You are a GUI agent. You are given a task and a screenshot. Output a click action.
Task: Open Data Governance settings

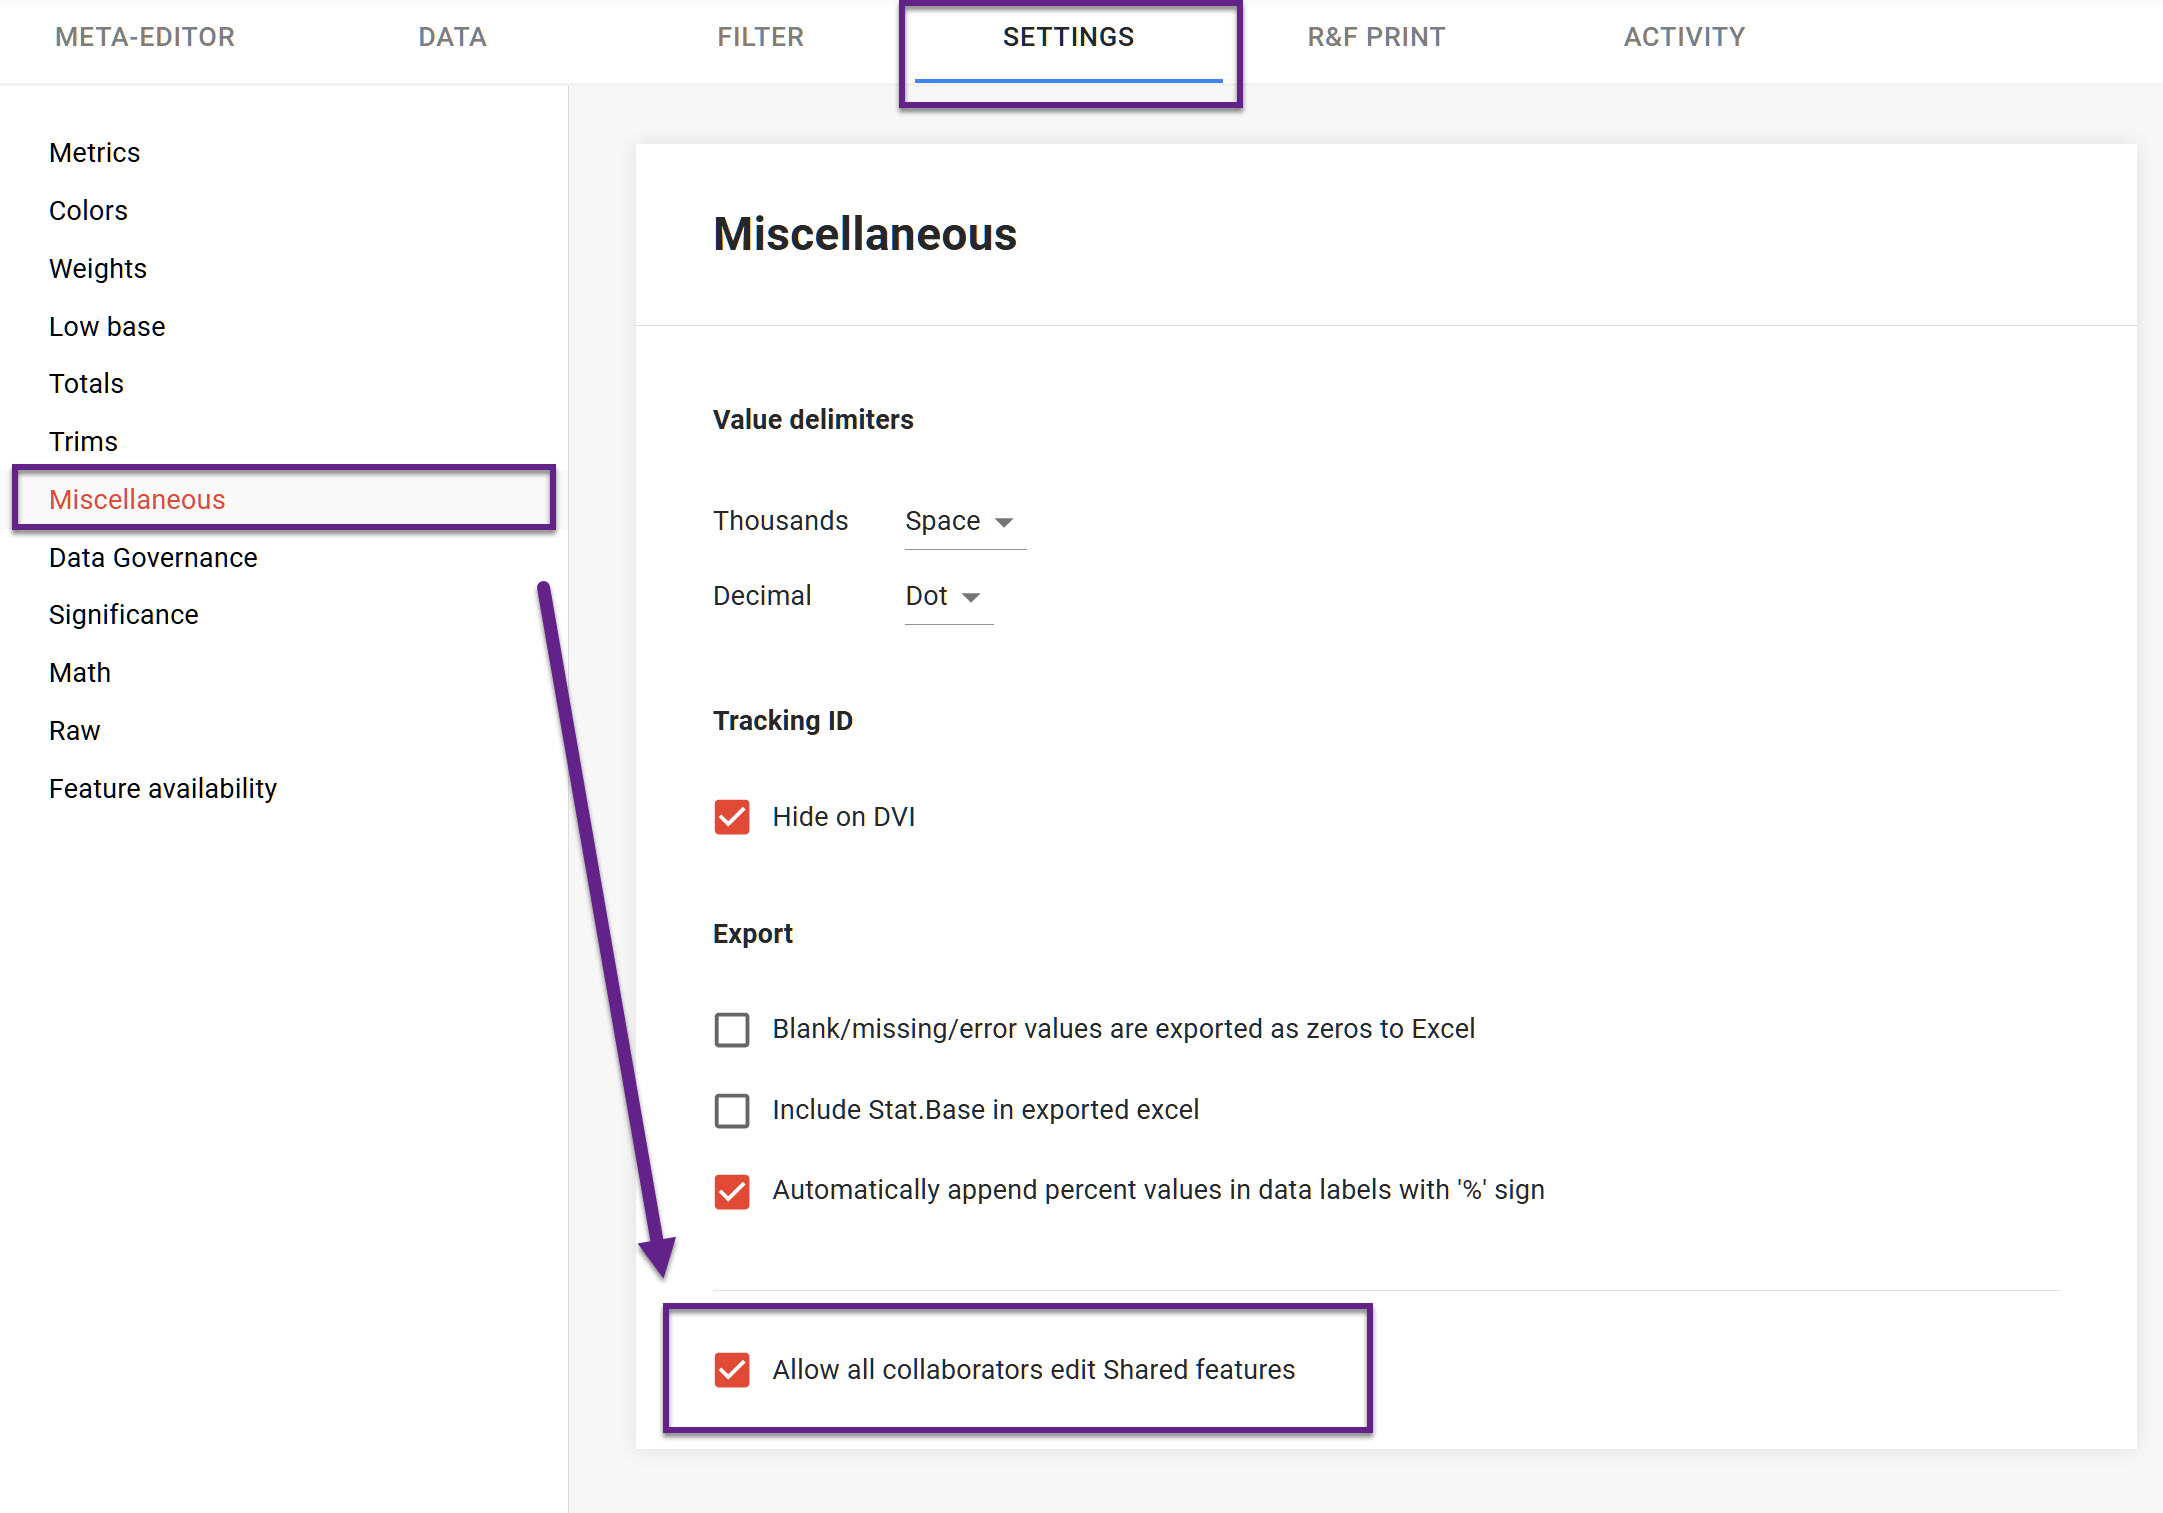(x=153, y=558)
